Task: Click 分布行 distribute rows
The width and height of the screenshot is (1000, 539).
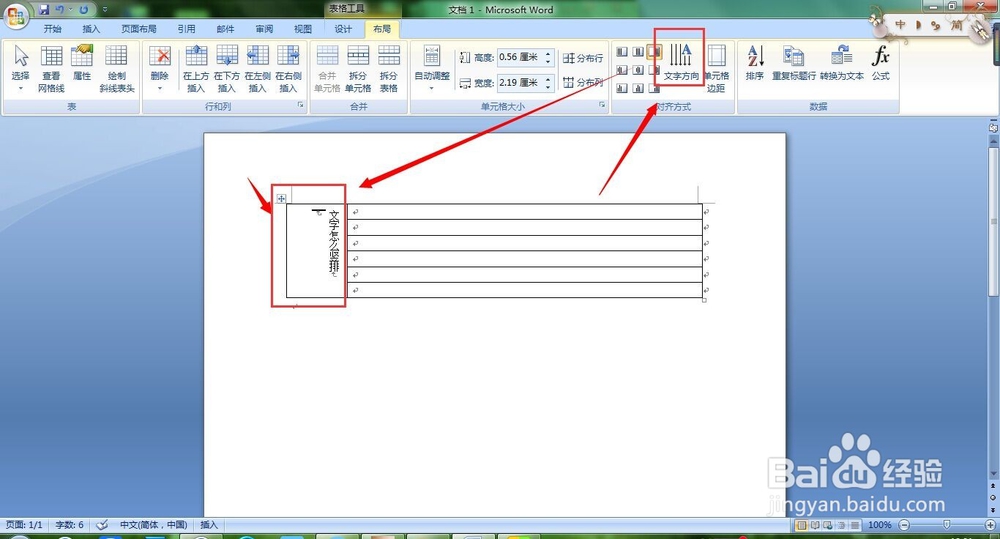Action: click(583, 58)
